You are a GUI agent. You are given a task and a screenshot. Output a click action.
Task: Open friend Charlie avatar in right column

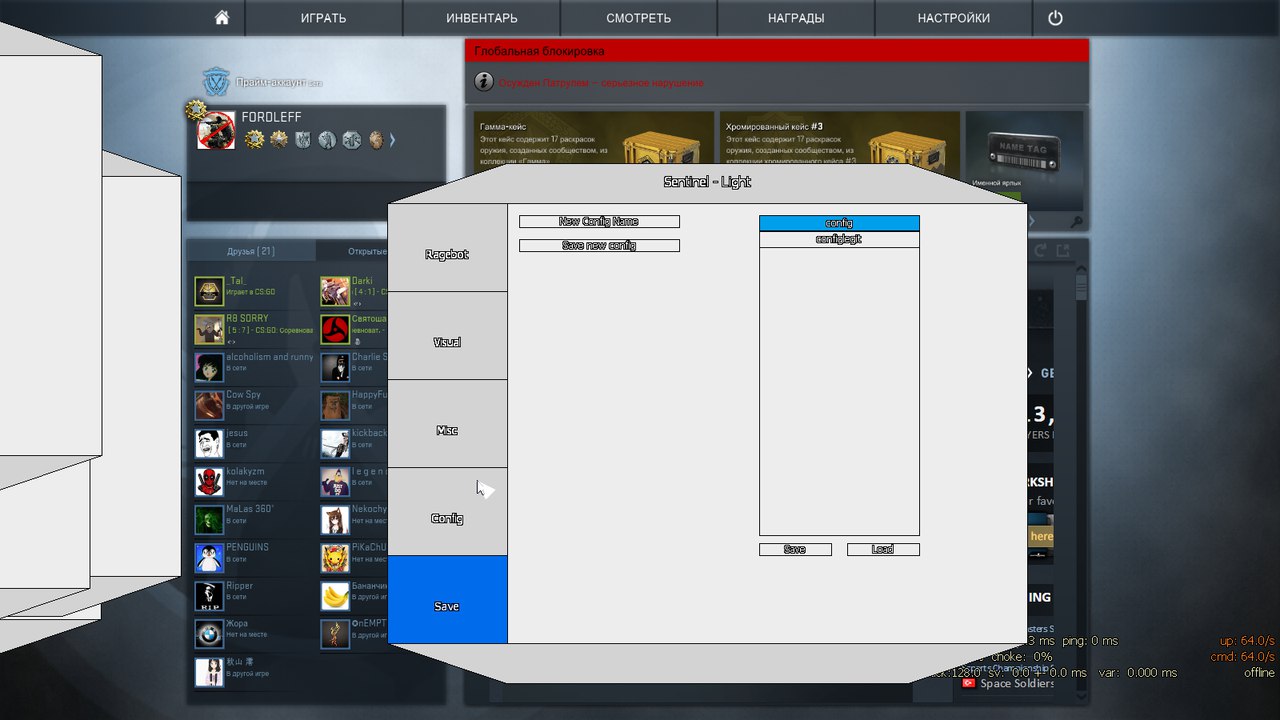(335, 367)
